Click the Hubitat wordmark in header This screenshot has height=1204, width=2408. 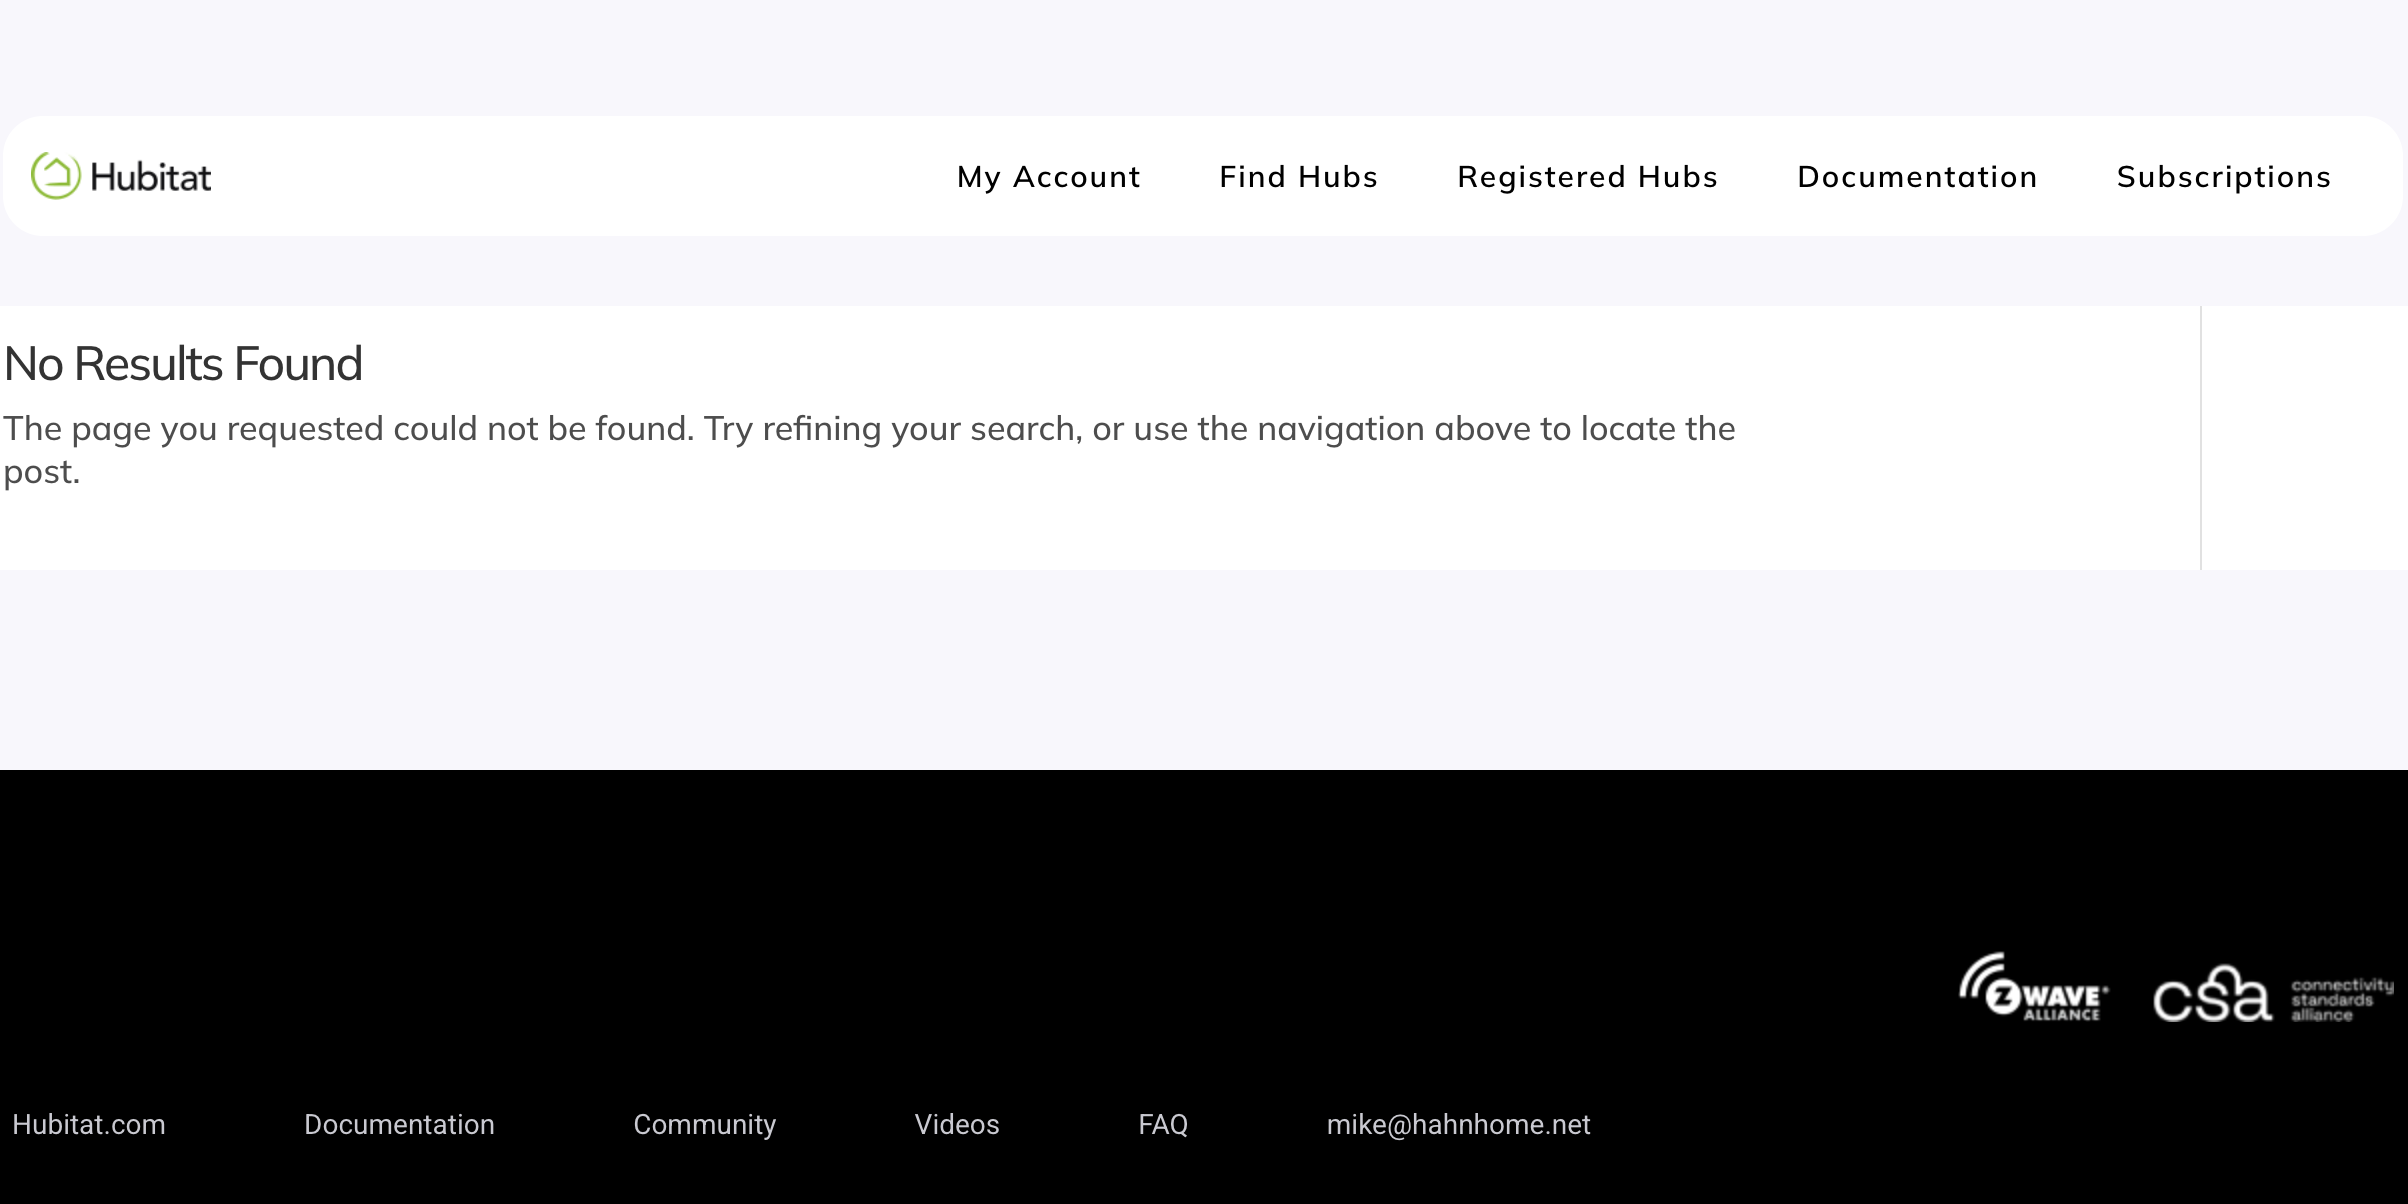pos(151,178)
